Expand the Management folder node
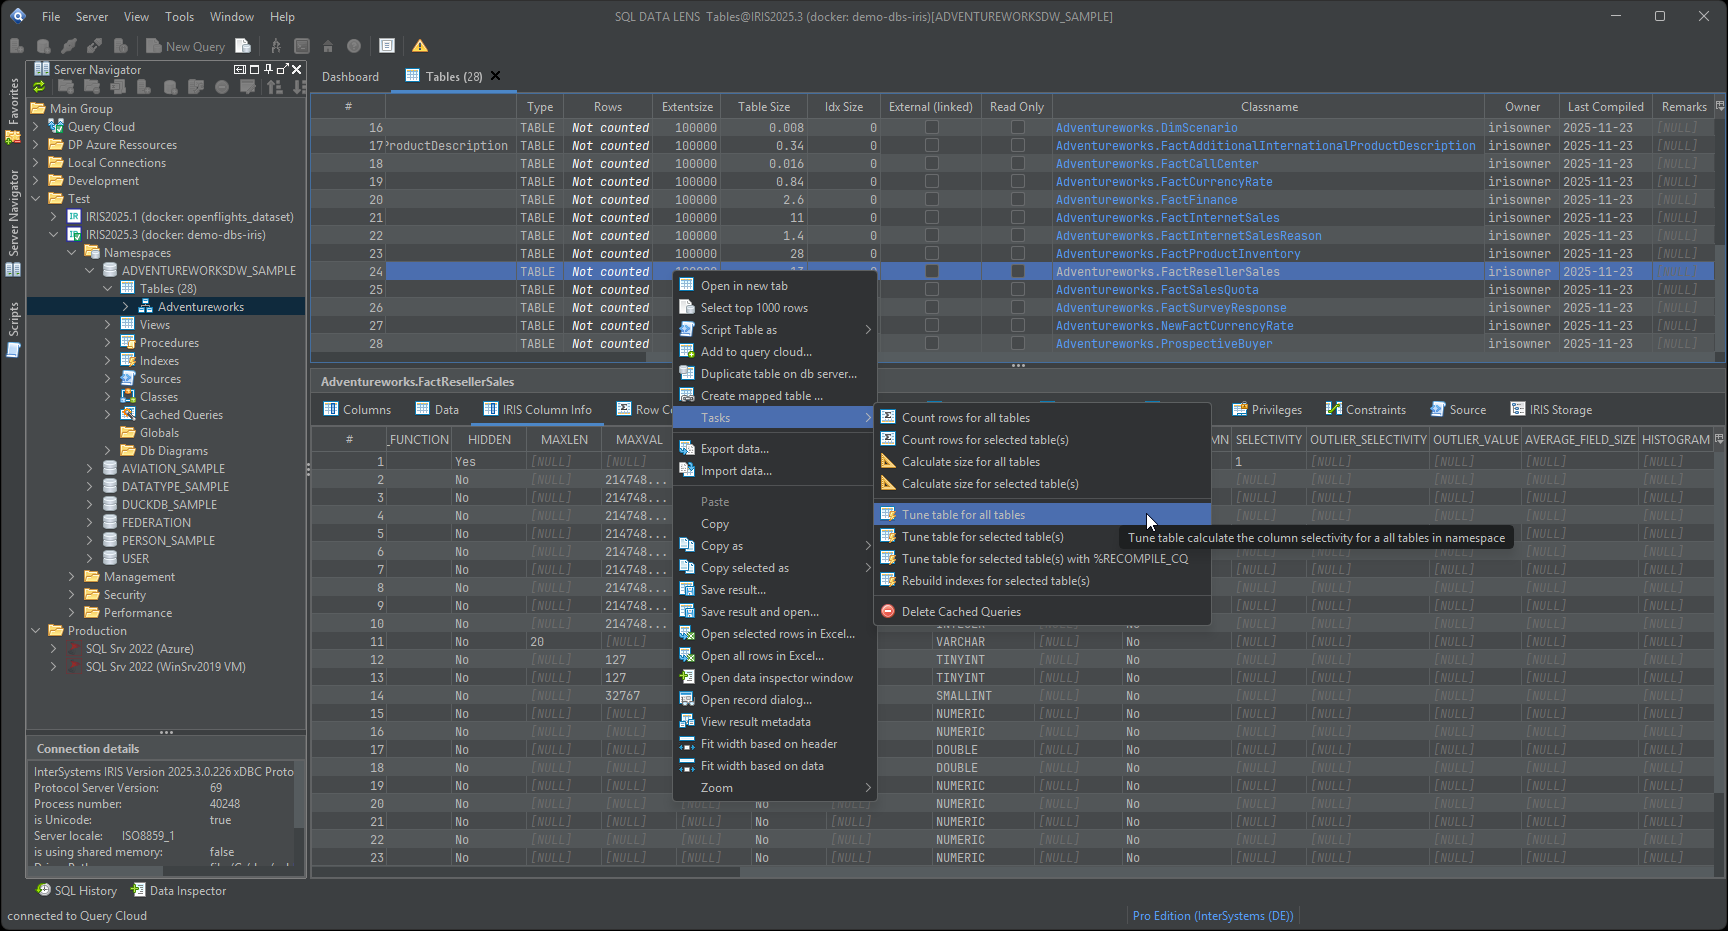 pyautogui.click(x=72, y=577)
